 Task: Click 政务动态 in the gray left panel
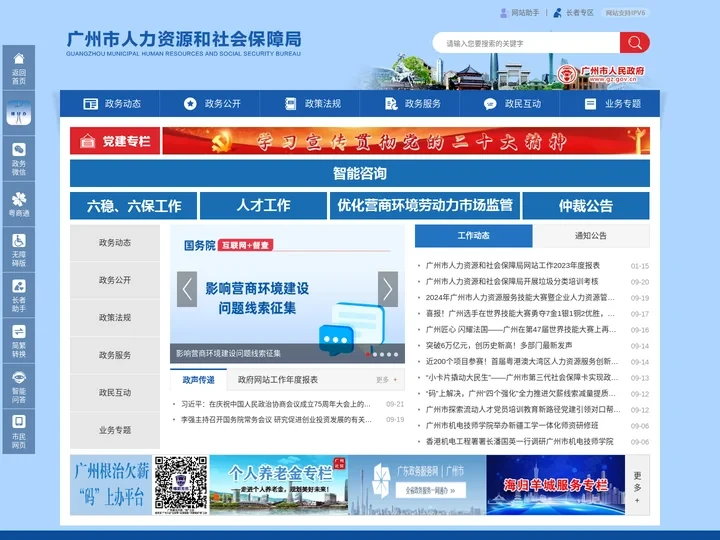click(x=115, y=242)
